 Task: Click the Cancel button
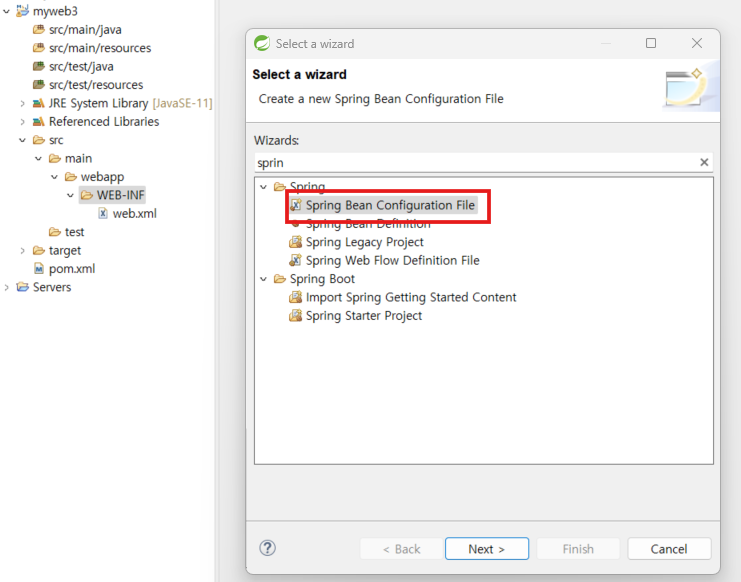click(669, 548)
